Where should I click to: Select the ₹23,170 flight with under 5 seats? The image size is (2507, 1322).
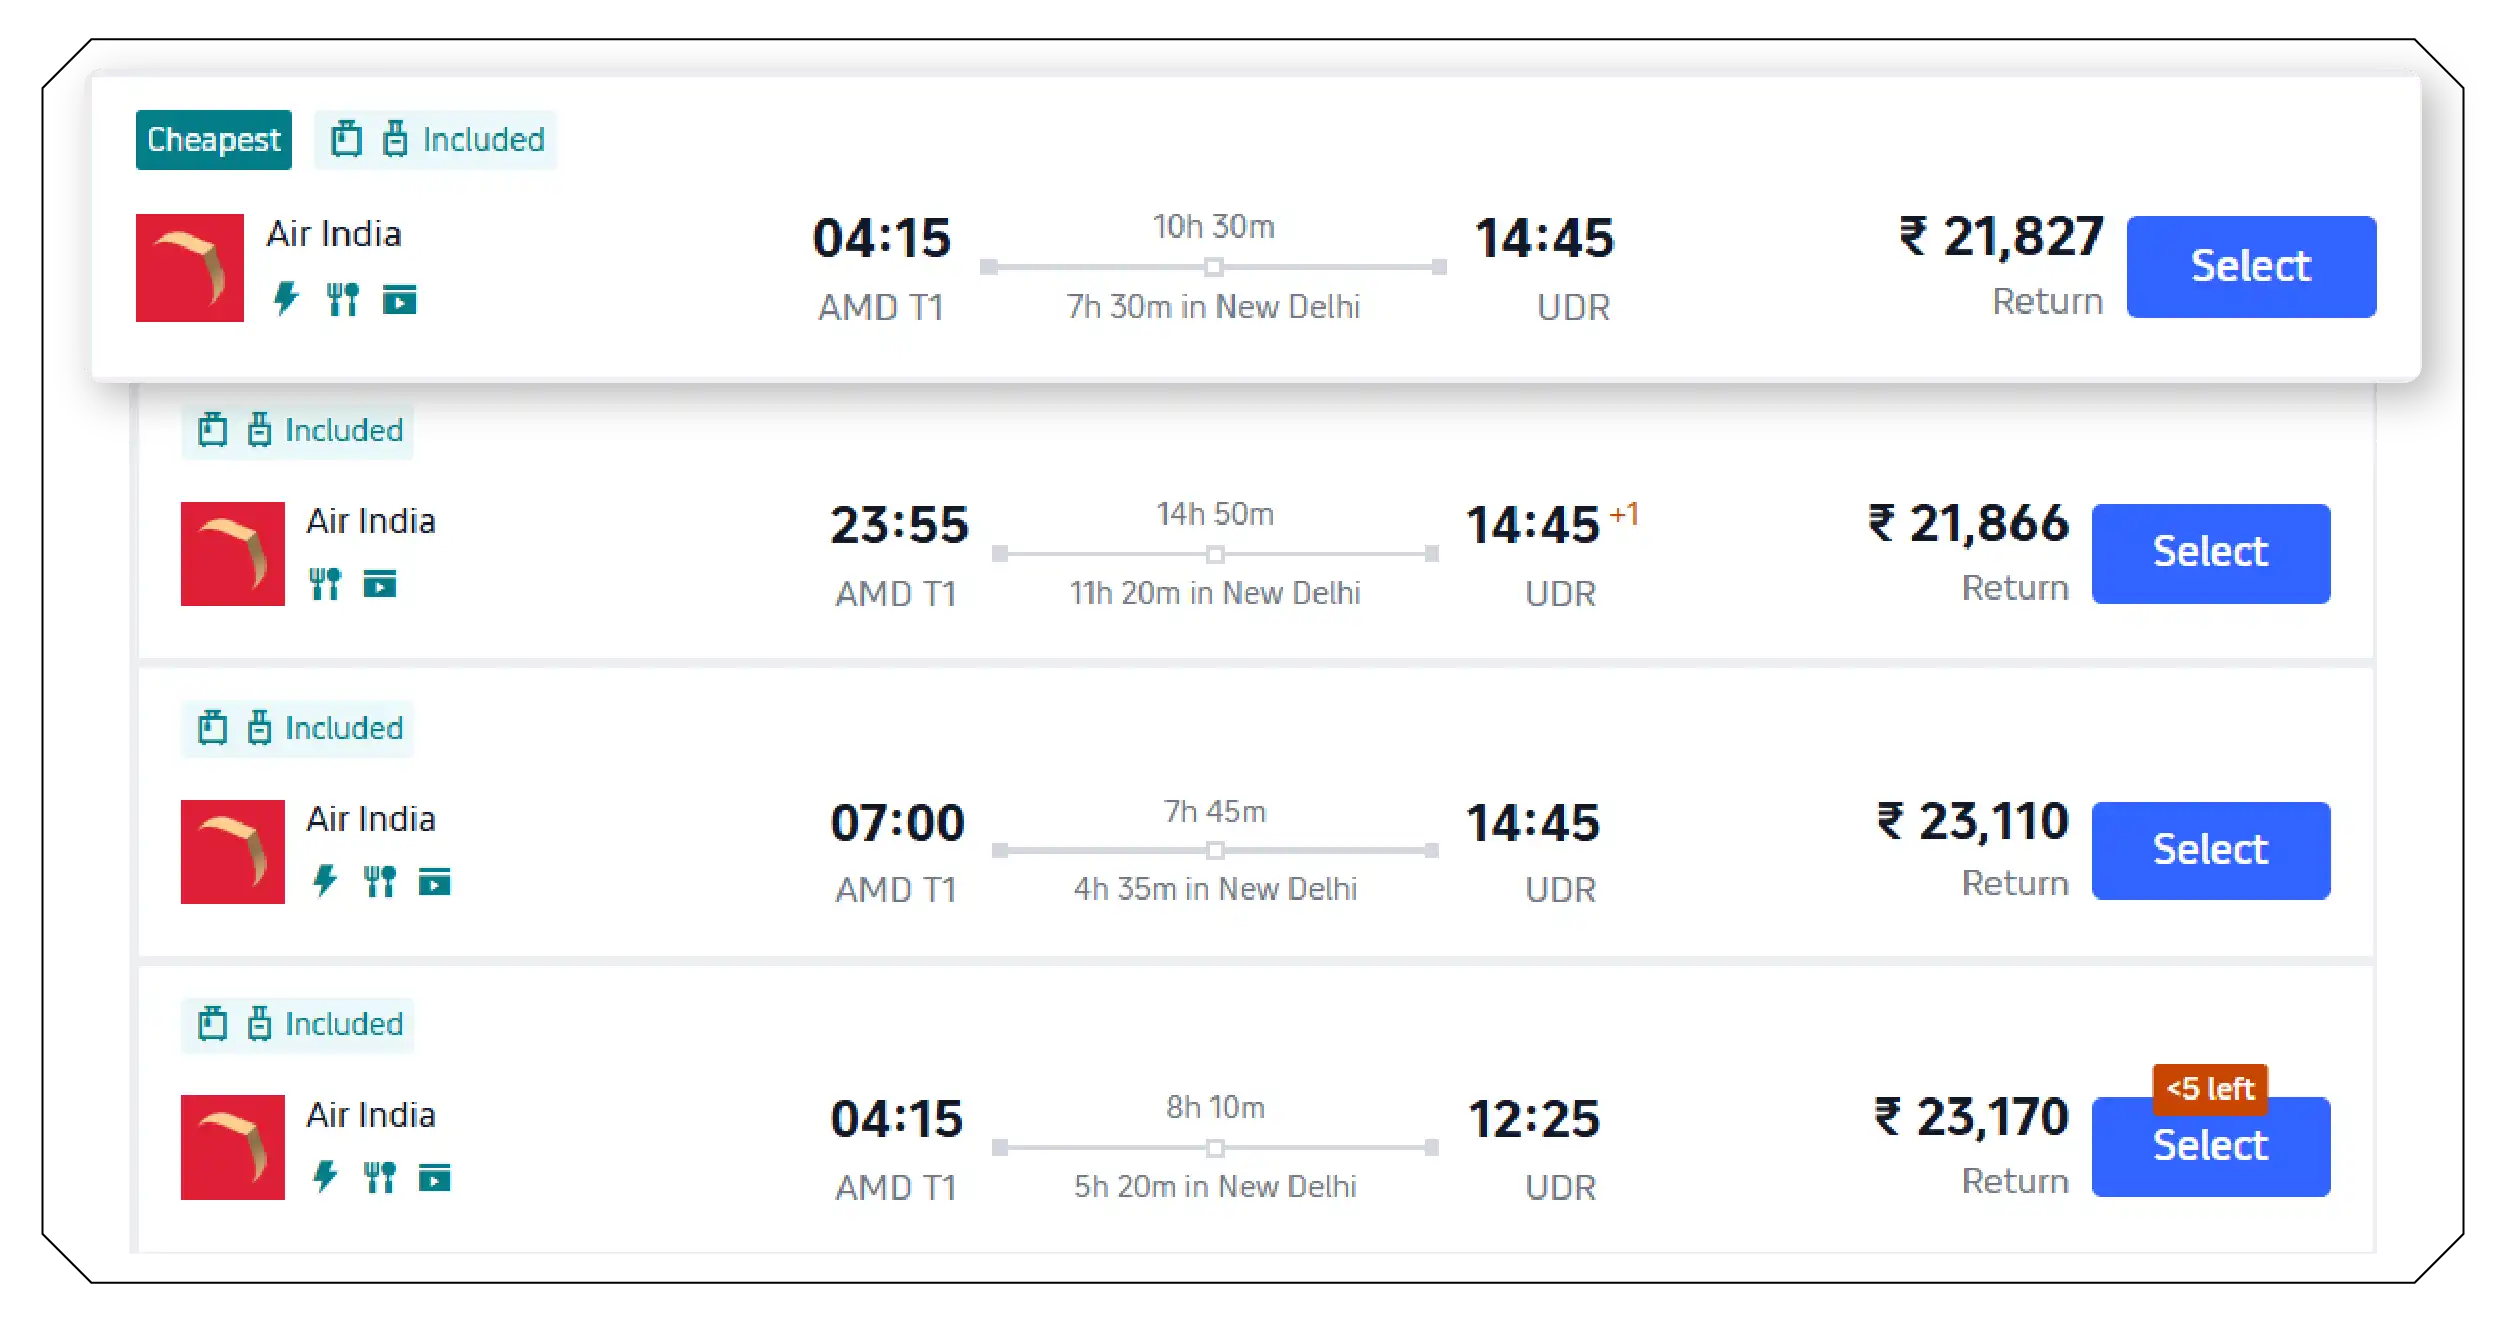tap(2210, 1146)
